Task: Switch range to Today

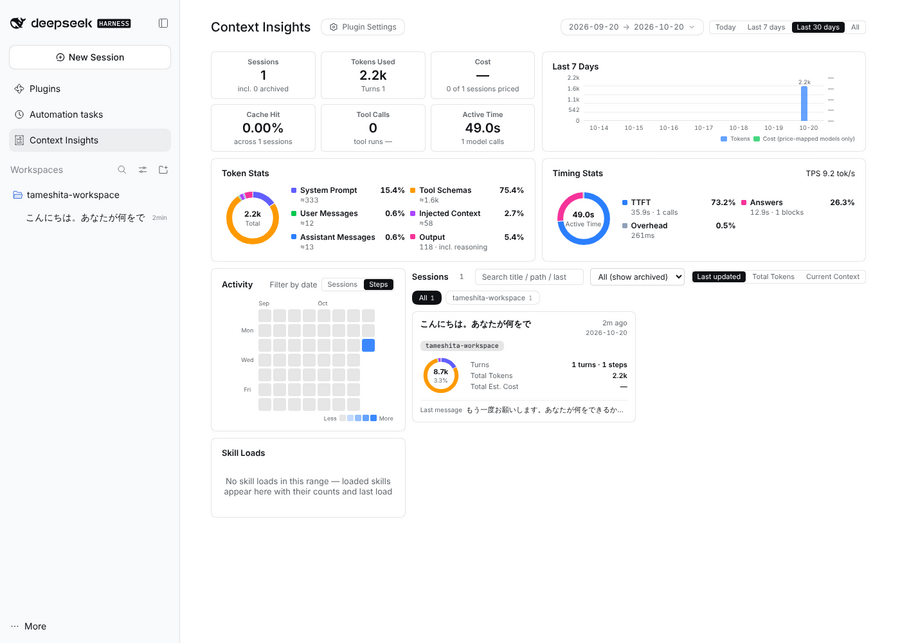Action: pyautogui.click(x=726, y=27)
